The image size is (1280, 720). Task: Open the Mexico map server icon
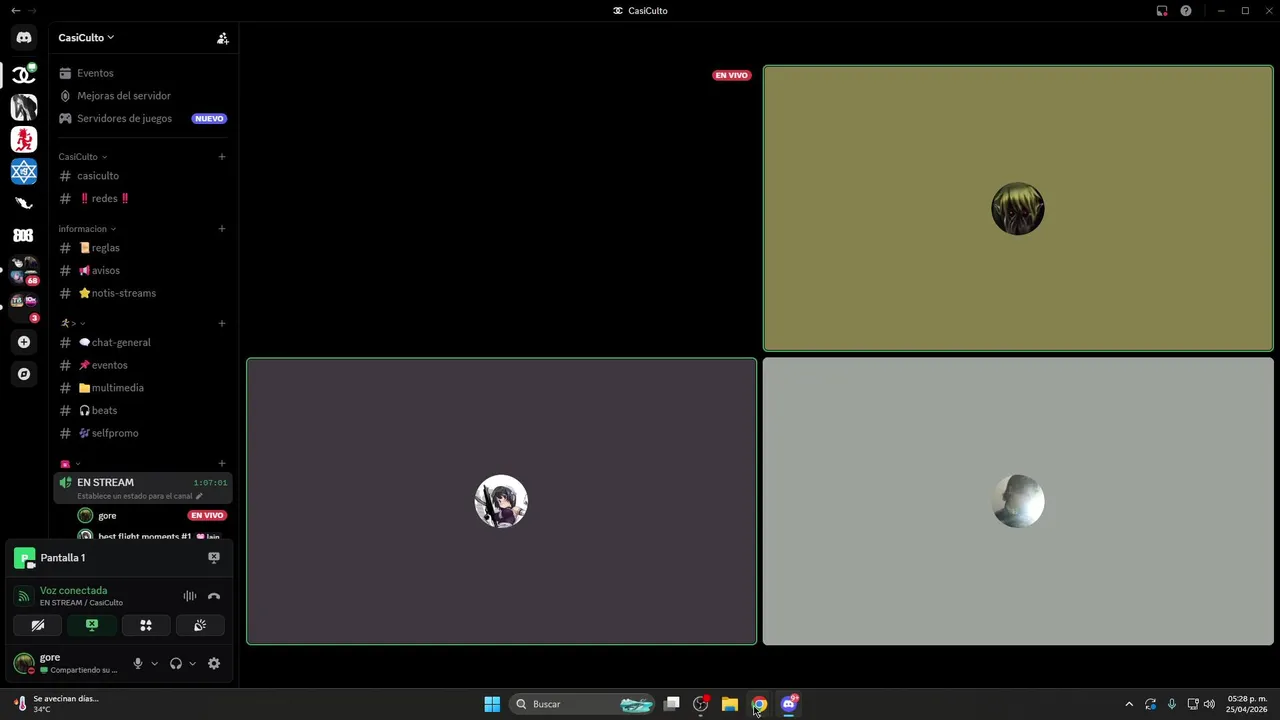24,203
